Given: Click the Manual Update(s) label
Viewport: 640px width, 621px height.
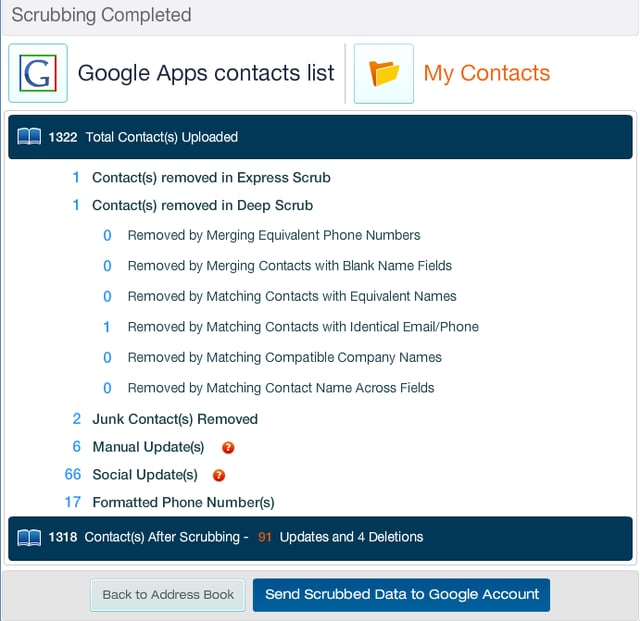Looking at the screenshot, I should pyautogui.click(x=149, y=447).
